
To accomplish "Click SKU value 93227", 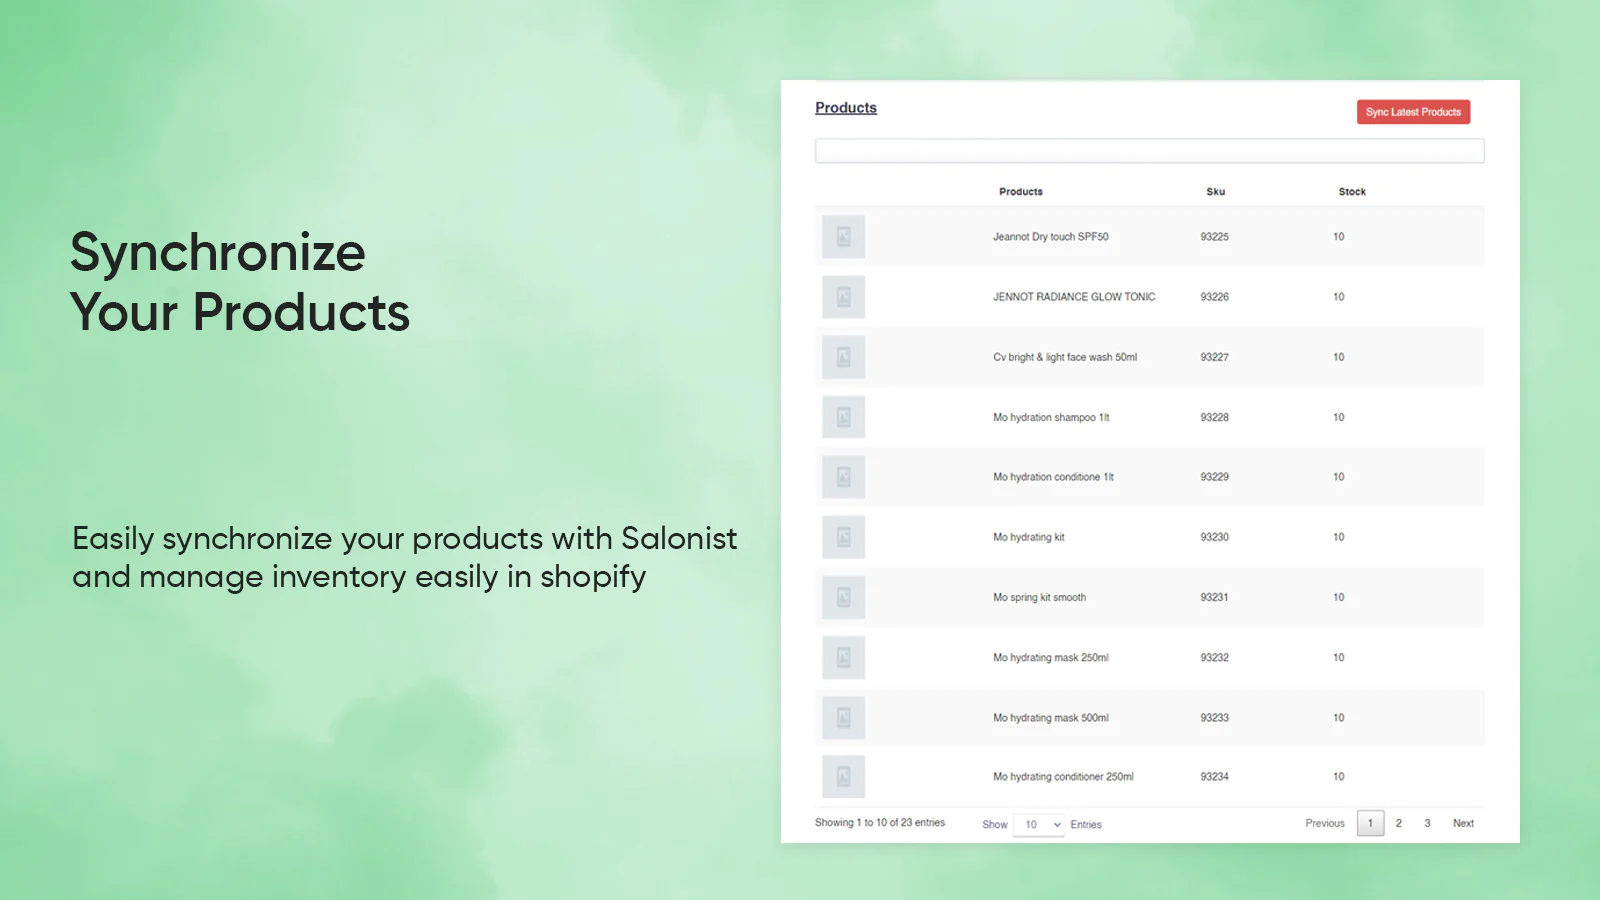I will tap(1214, 357).
